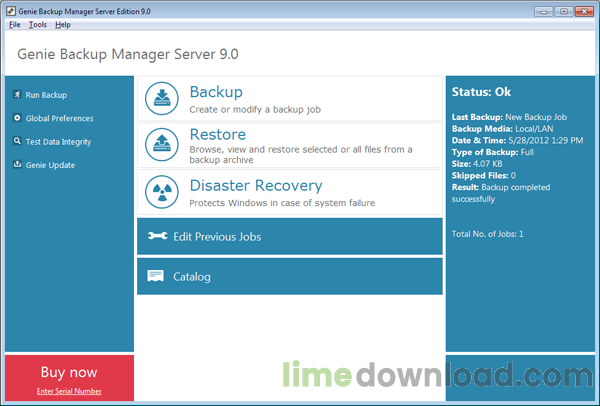The image size is (600, 406).
Task: Close the Genie Backup Manager window
Action: pyautogui.click(x=584, y=11)
